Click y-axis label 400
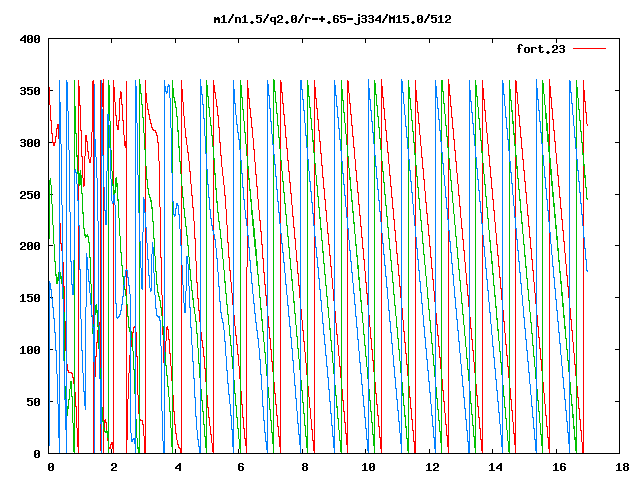The height and width of the screenshot is (480, 640). 30,39
